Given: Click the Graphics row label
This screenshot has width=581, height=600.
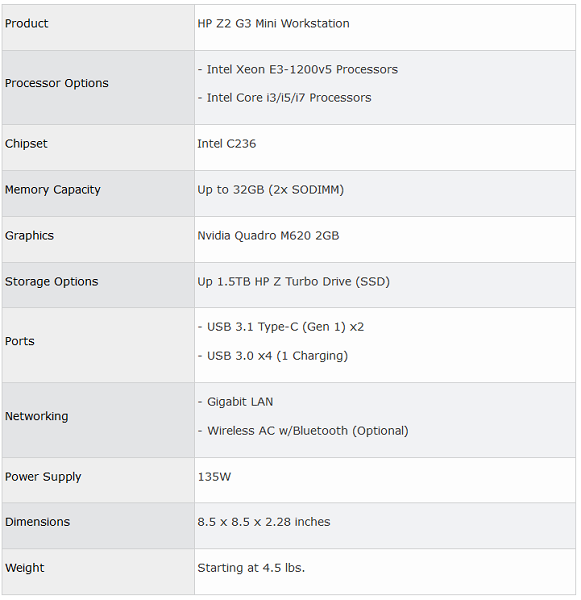Looking at the screenshot, I should (29, 236).
